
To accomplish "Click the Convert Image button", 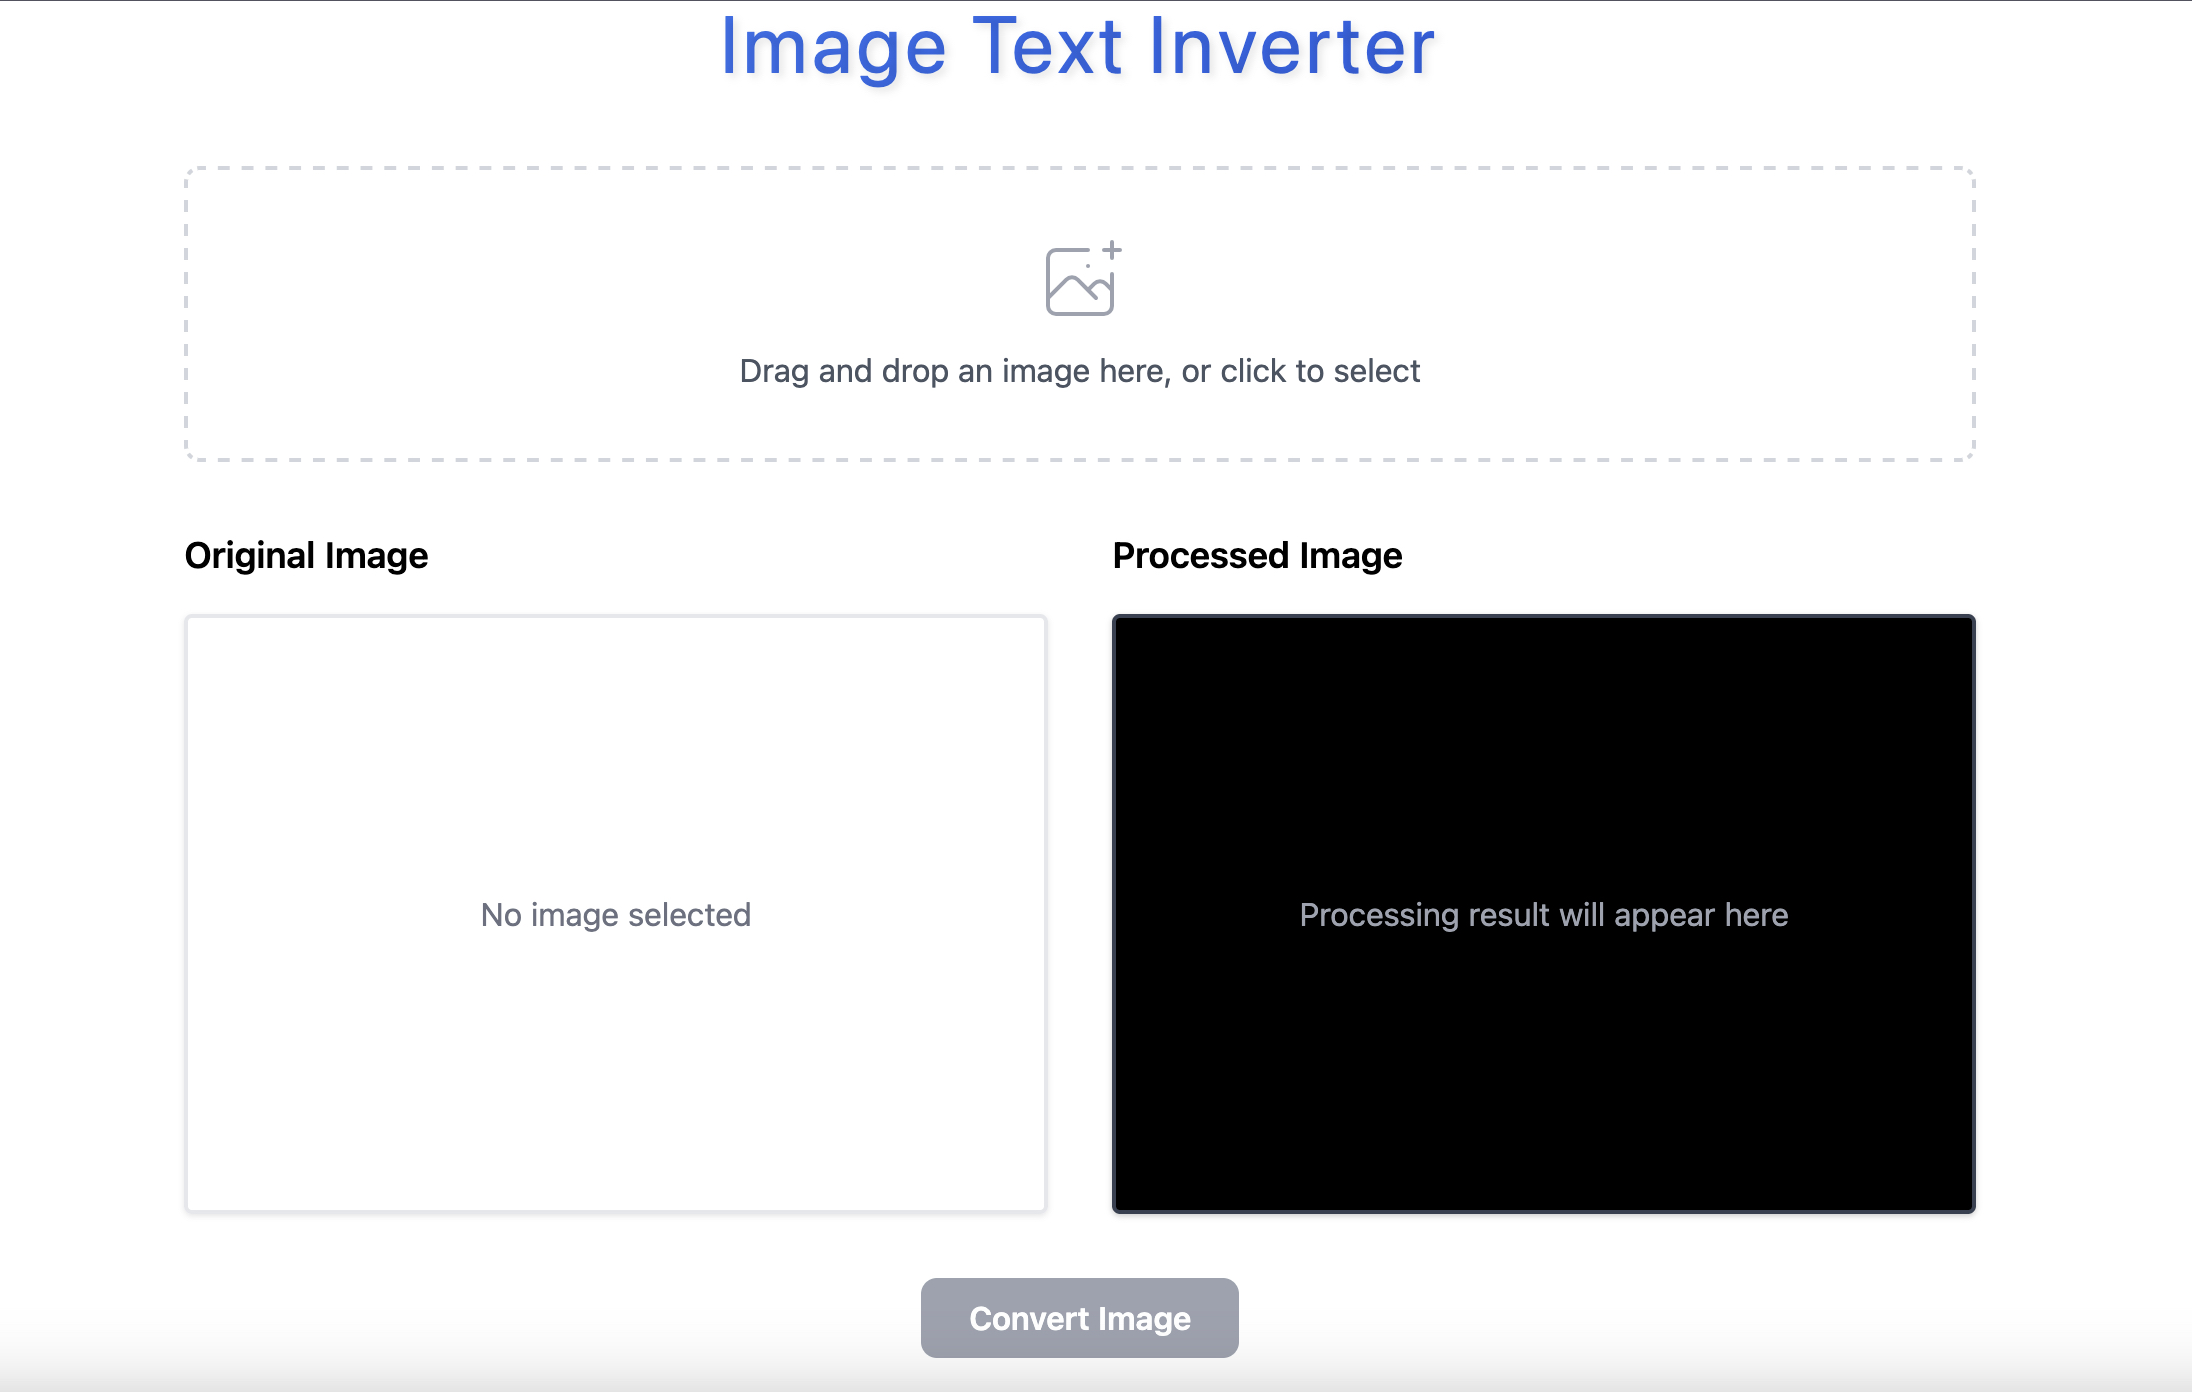I will click(1079, 1318).
